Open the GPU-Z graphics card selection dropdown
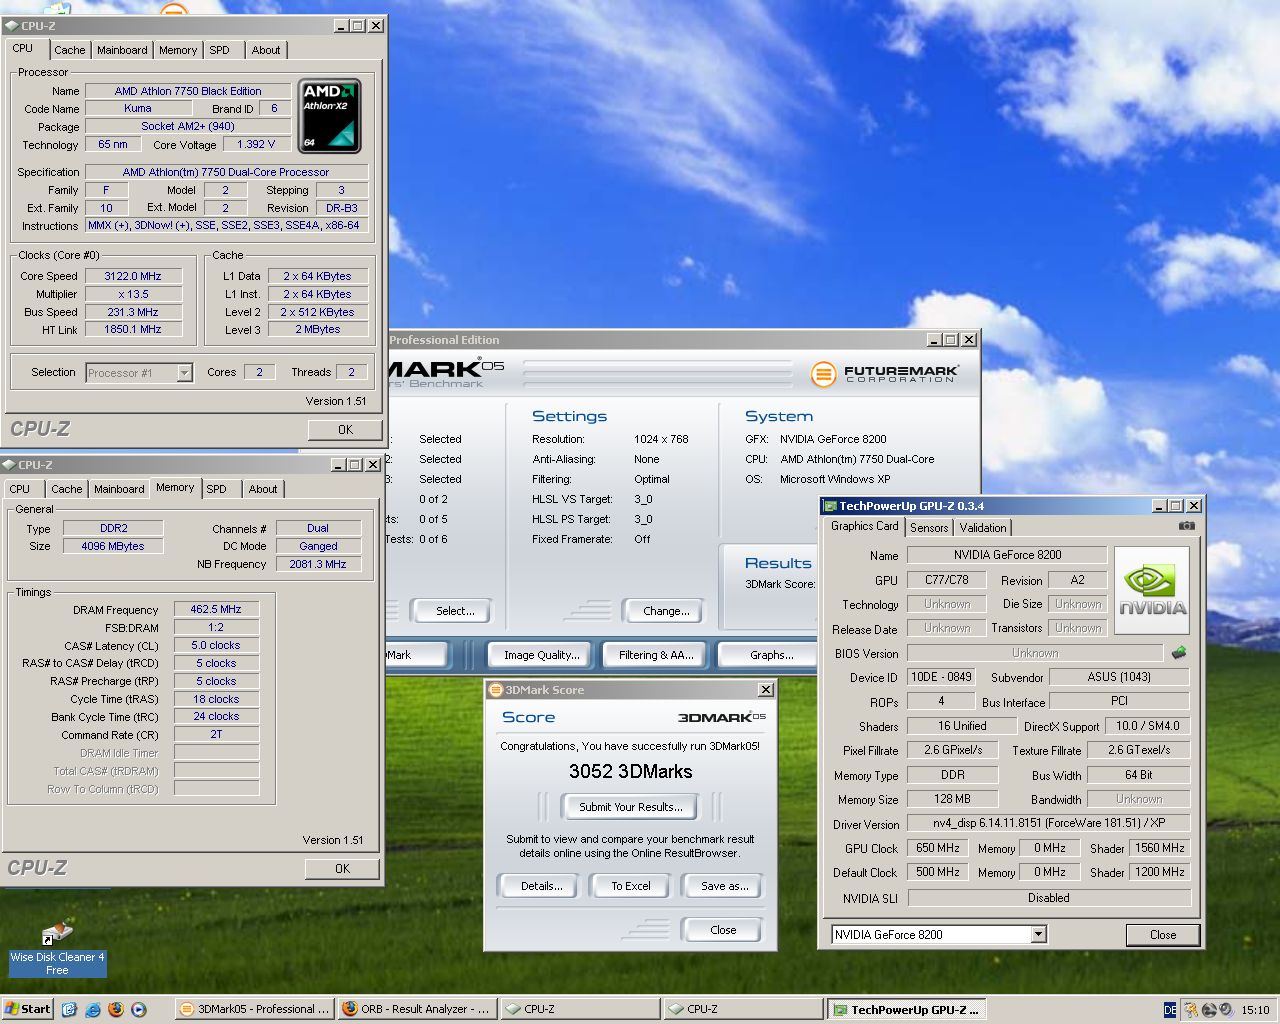Image resolution: width=1280 pixels, height=1024 pixels. click(1039, 934)
